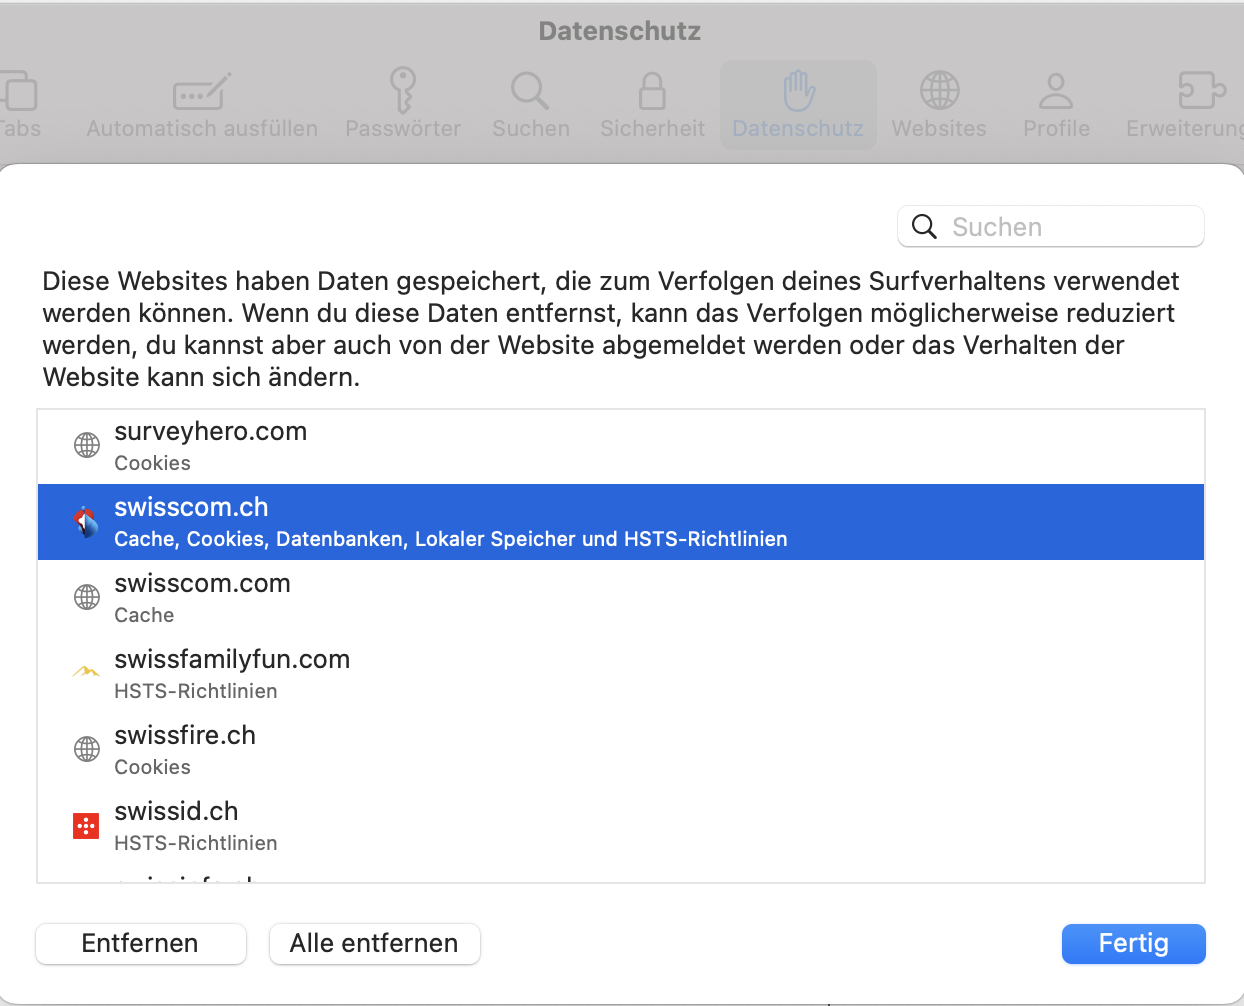The width and height of the screenshot is (1244, 1006).
Task: Click globe icon beside swisscom.com
Action: [87, 597]
